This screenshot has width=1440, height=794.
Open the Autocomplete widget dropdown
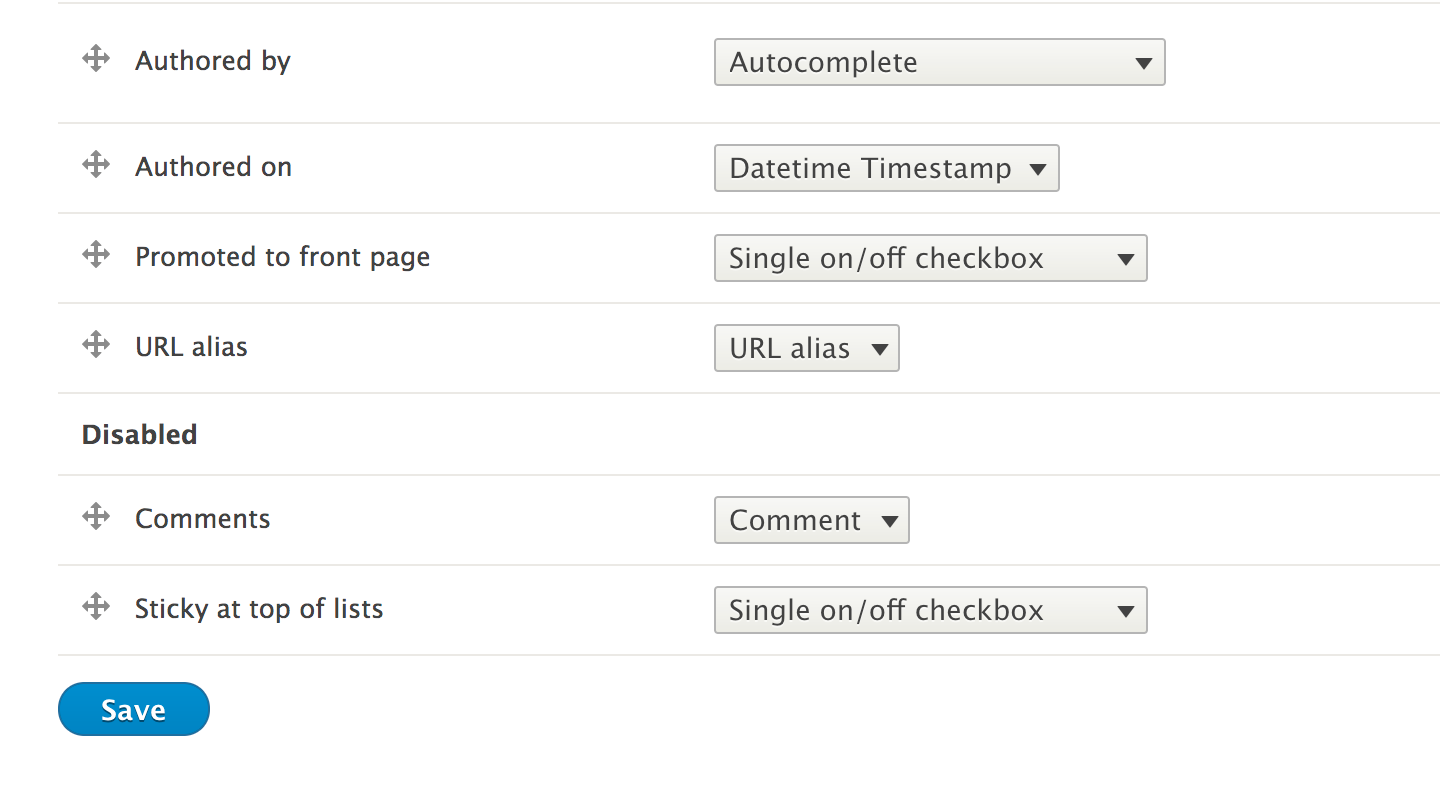[x=939, y=62]
